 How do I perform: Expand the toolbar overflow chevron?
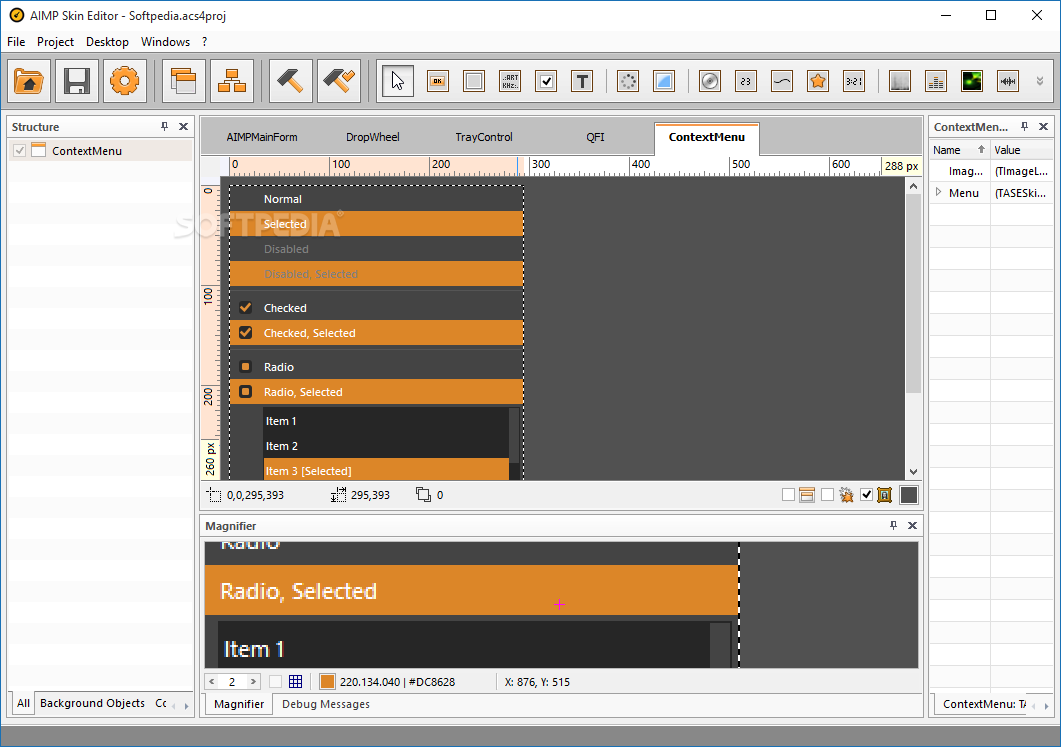click(1040, 81)
